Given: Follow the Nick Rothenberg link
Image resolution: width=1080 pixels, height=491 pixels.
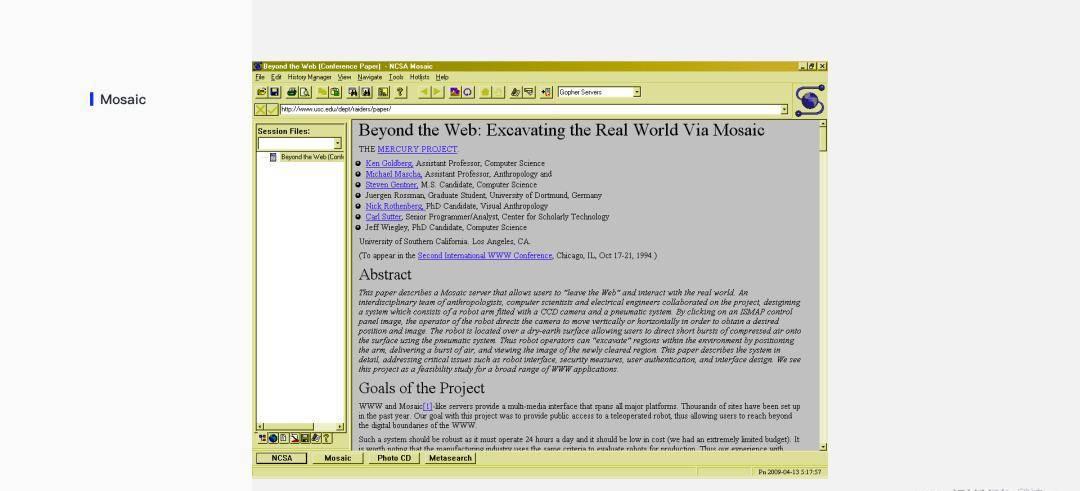Looking at the screenshot, I should tap(395, 206).
